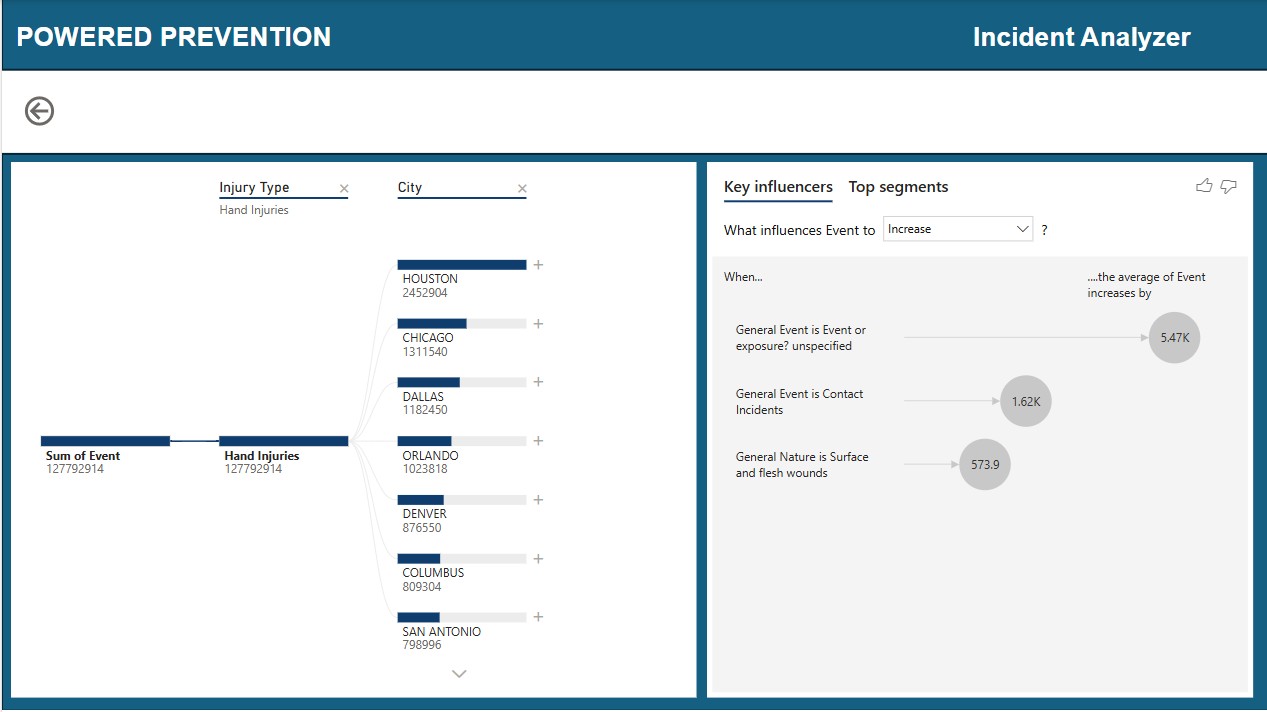
Task: Click the back arrow button
Action: [39, 111]
